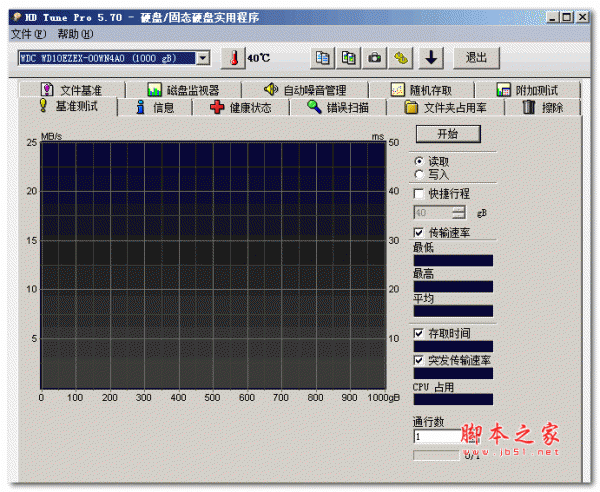Switch to the 自动噪音管理 tab

point(305,90)
